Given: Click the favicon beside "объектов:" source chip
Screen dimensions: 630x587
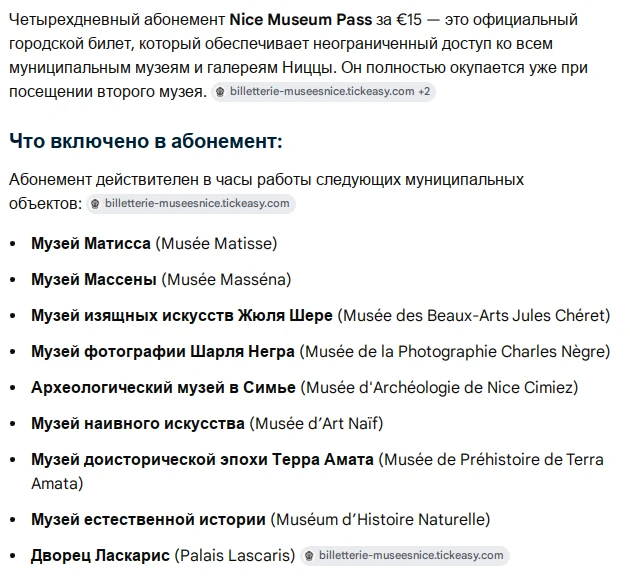Looking at the screenshot, I should click(x=95, y=204).
